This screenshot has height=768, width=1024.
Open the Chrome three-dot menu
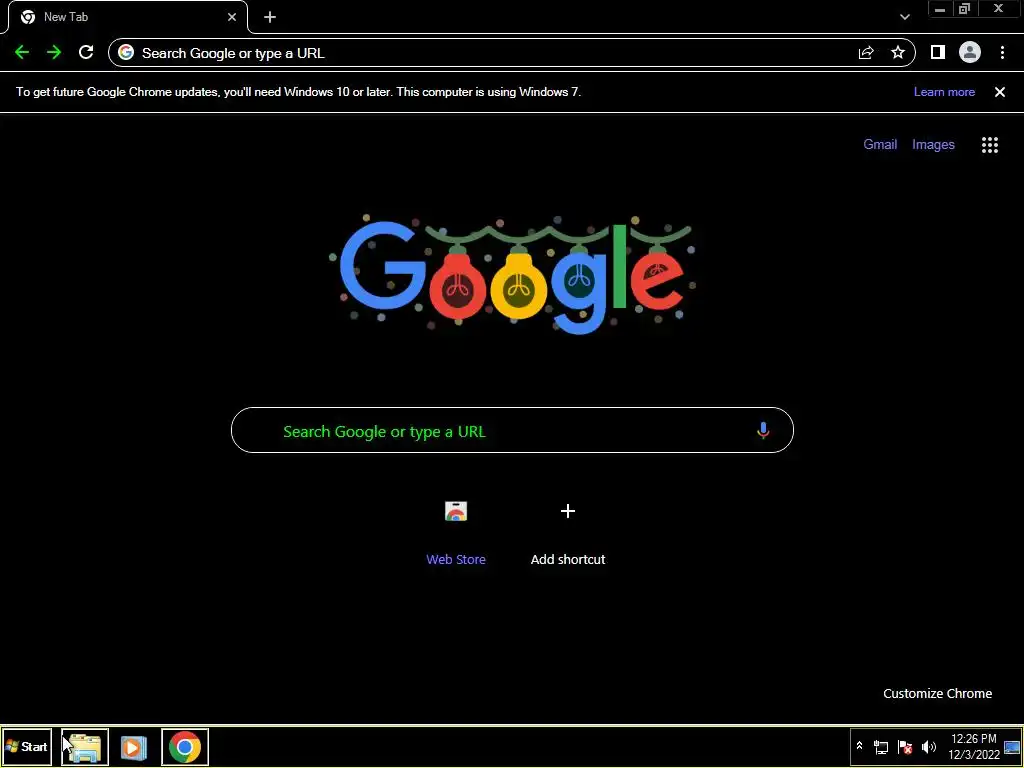[1002, 53]
